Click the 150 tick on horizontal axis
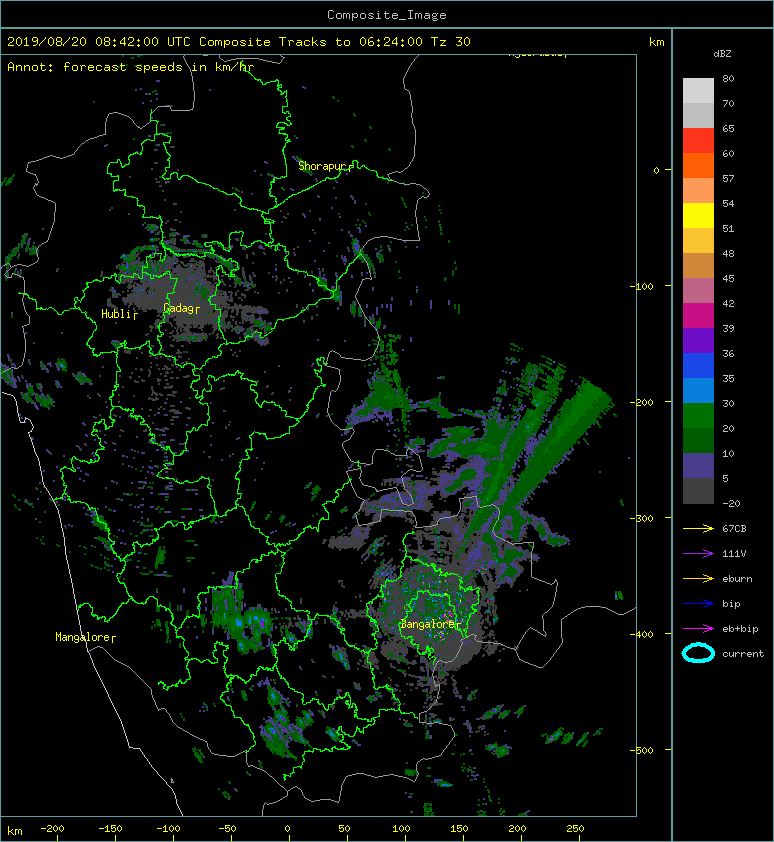 click(459, 829)
